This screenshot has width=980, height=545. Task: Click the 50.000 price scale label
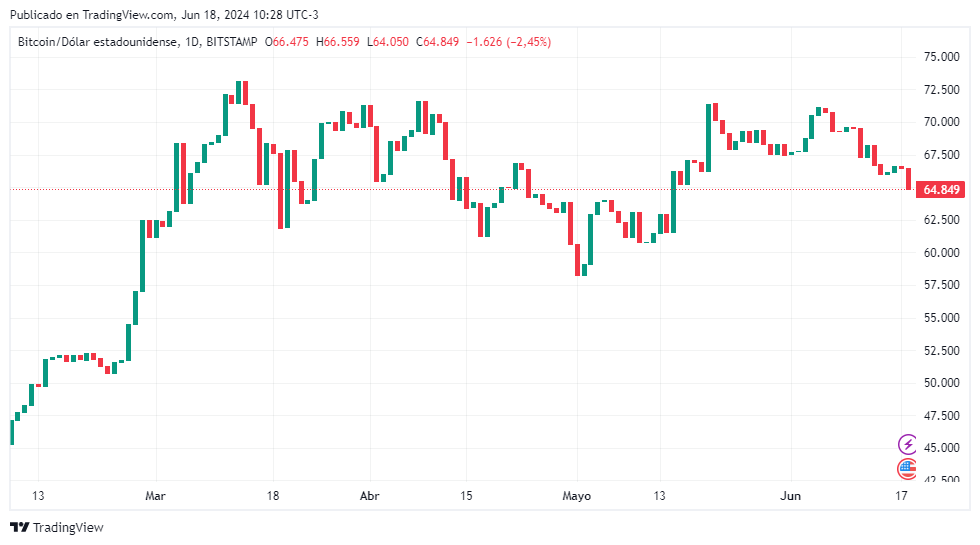(942, 383)
